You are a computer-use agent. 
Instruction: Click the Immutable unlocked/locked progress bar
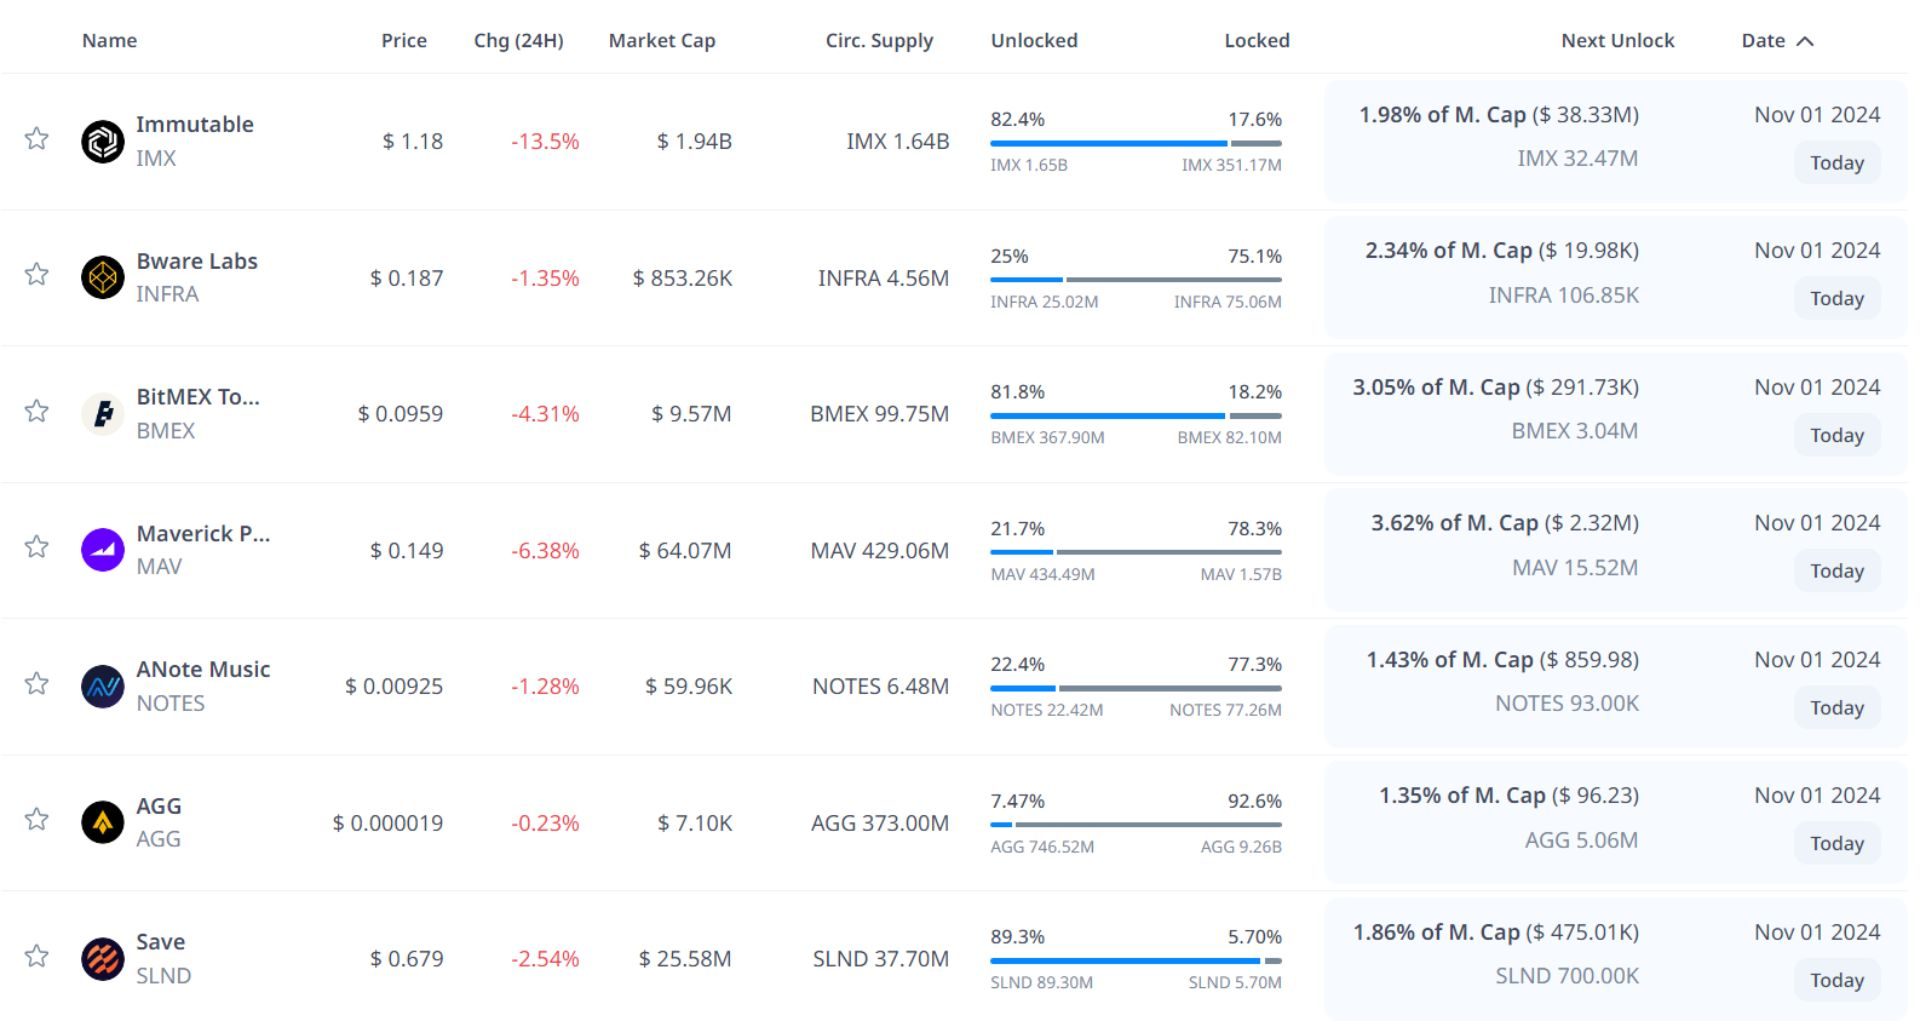point(1135,143)
